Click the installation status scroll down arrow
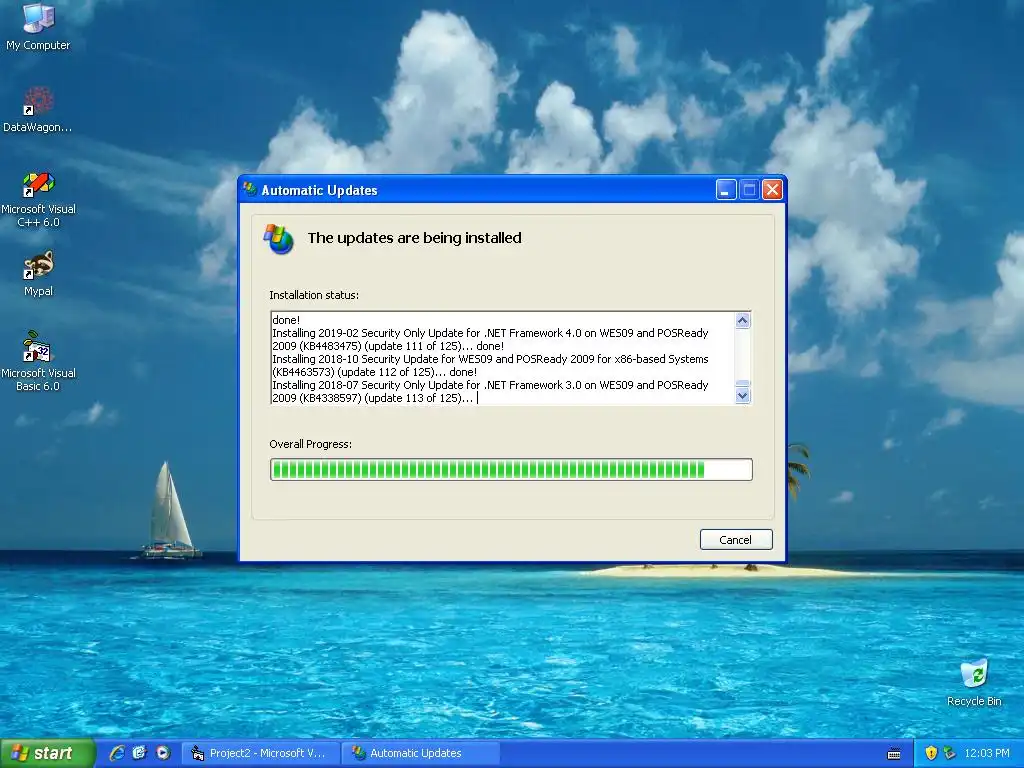The image size is (1024, 768). [x=743, y=396]
